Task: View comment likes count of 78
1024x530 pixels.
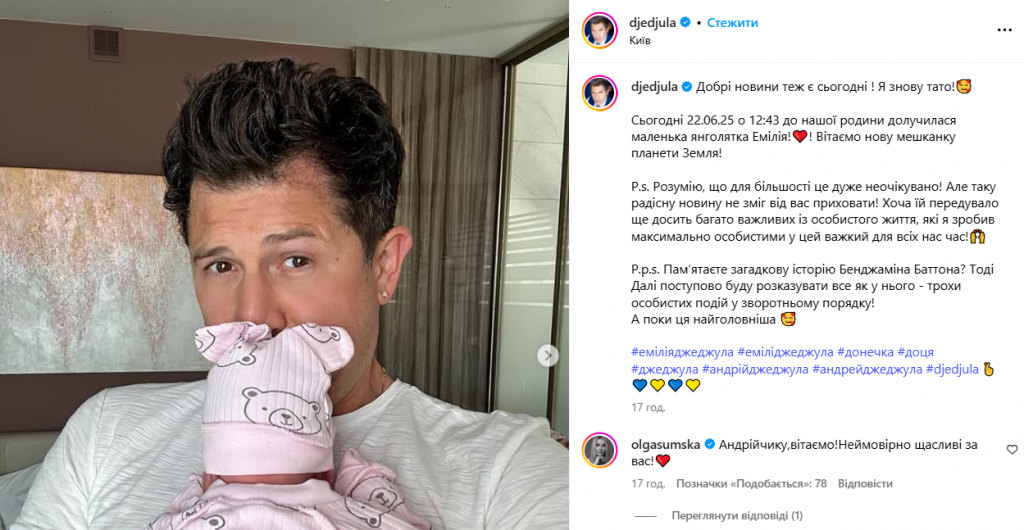Action: point(751,484)
